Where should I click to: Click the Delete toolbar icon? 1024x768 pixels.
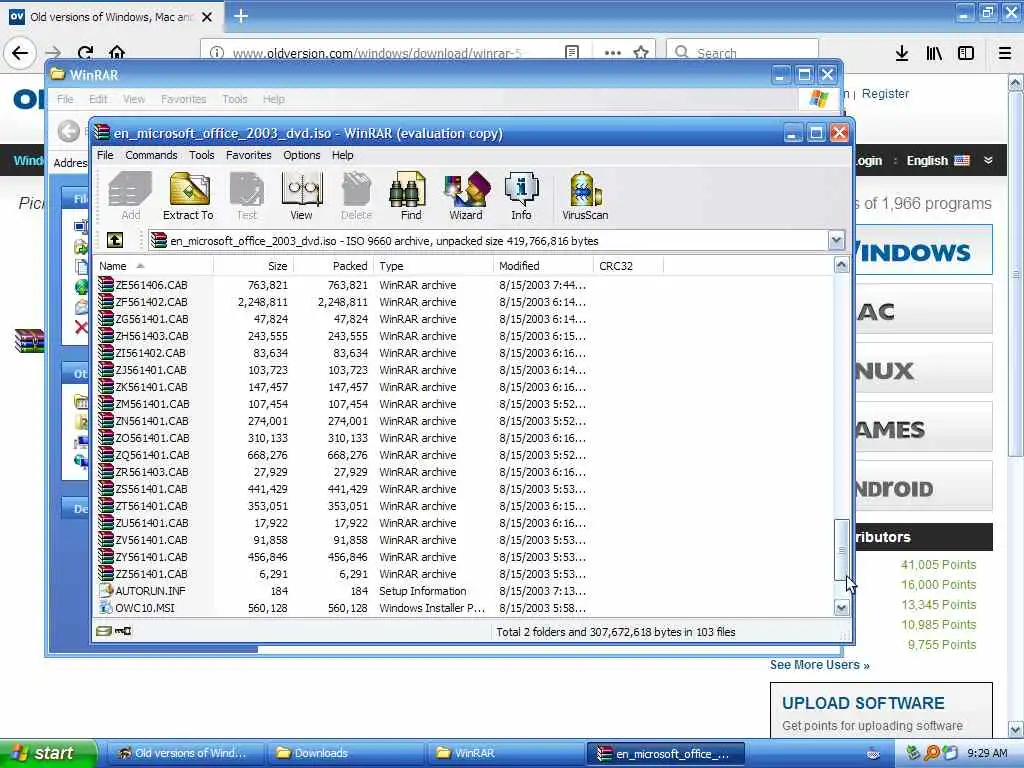click(x=356, y=195)
